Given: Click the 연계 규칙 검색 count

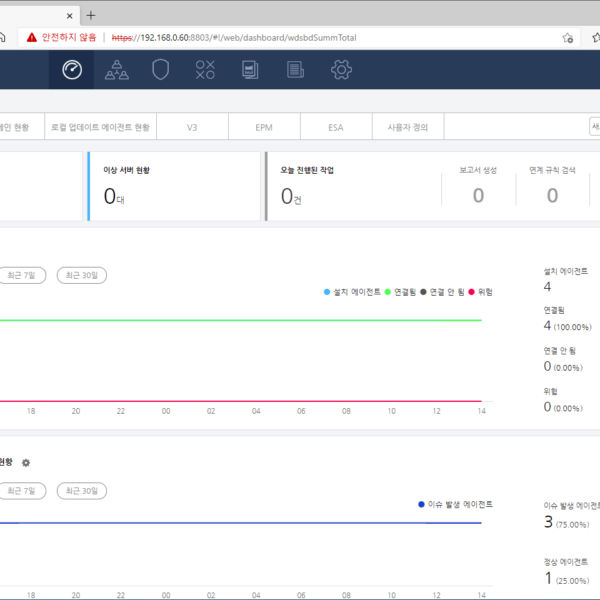Looking at the screenshot, I should (552, 195).
